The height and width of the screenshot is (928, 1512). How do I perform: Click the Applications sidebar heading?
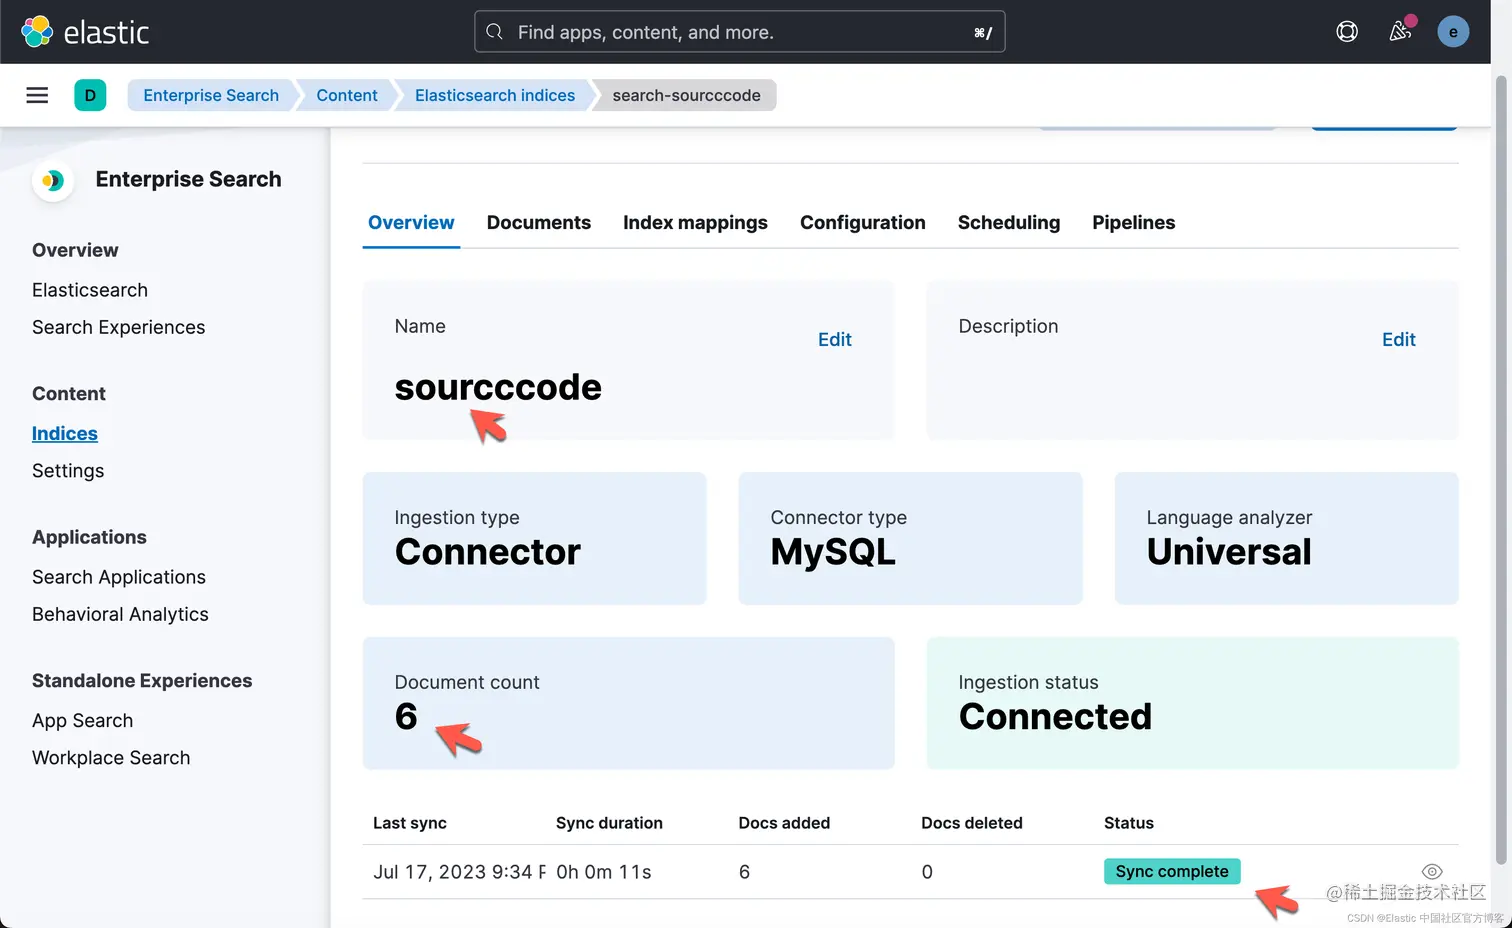[x=89, y=537]
